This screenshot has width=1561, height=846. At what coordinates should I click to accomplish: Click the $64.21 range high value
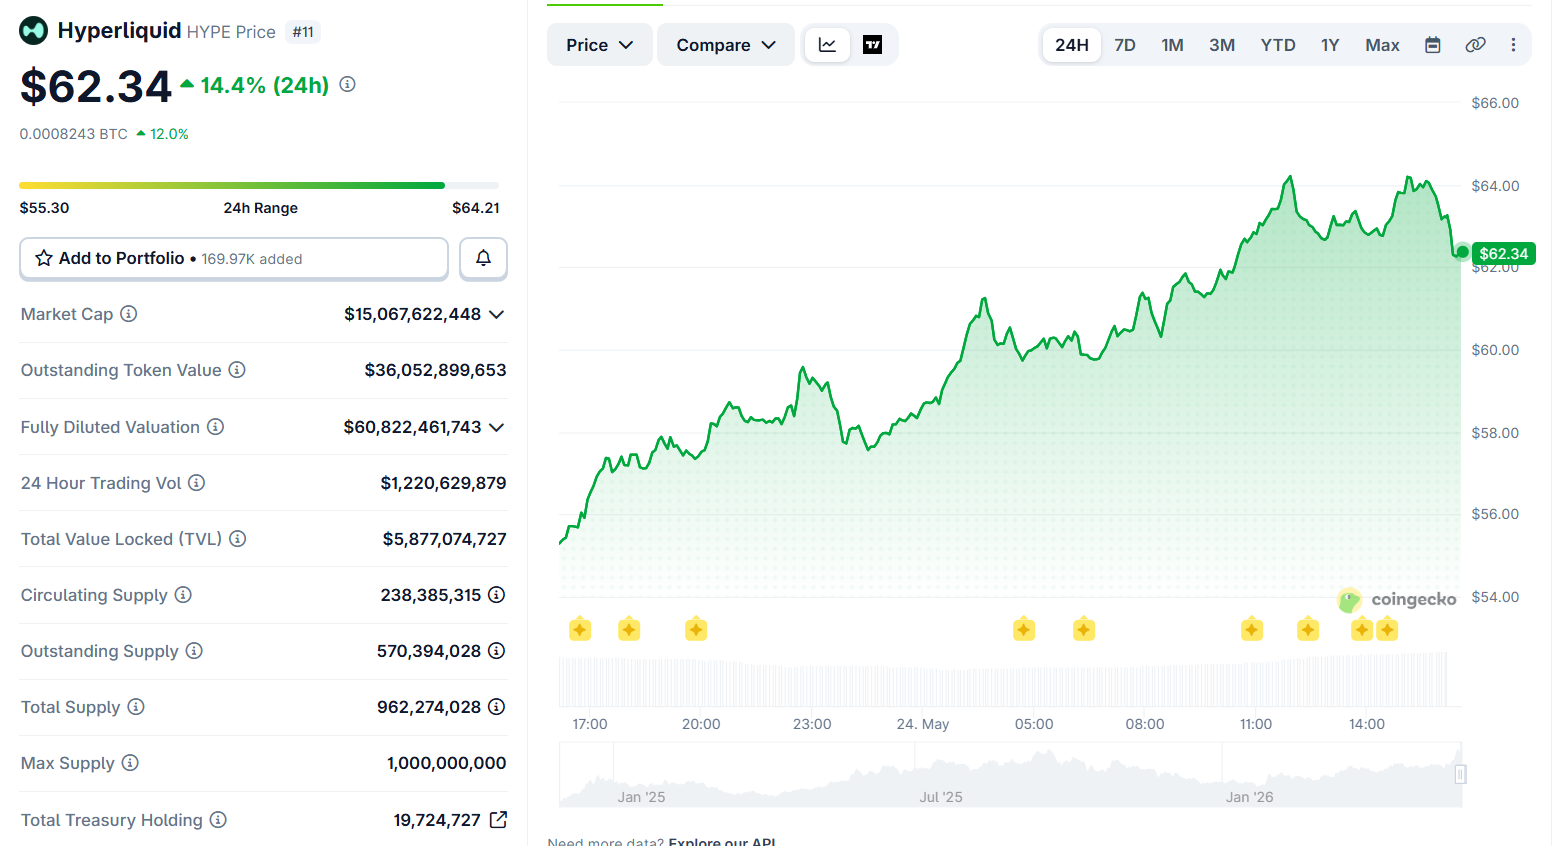[x=476, y=208]
